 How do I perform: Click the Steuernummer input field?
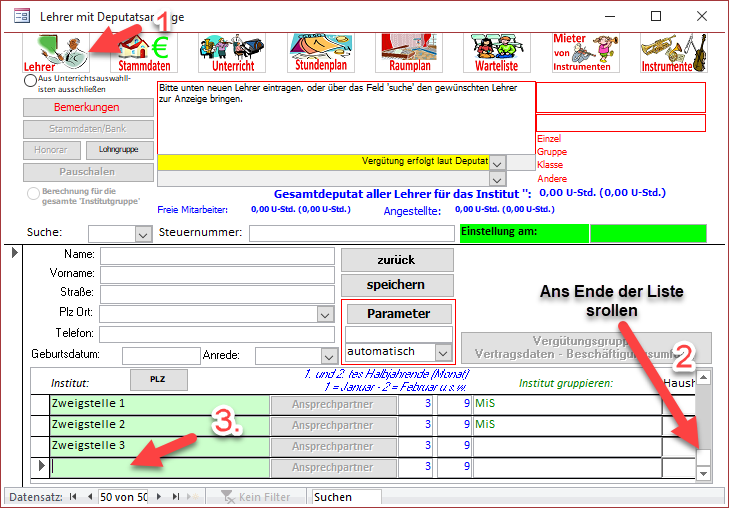[351, 234]
